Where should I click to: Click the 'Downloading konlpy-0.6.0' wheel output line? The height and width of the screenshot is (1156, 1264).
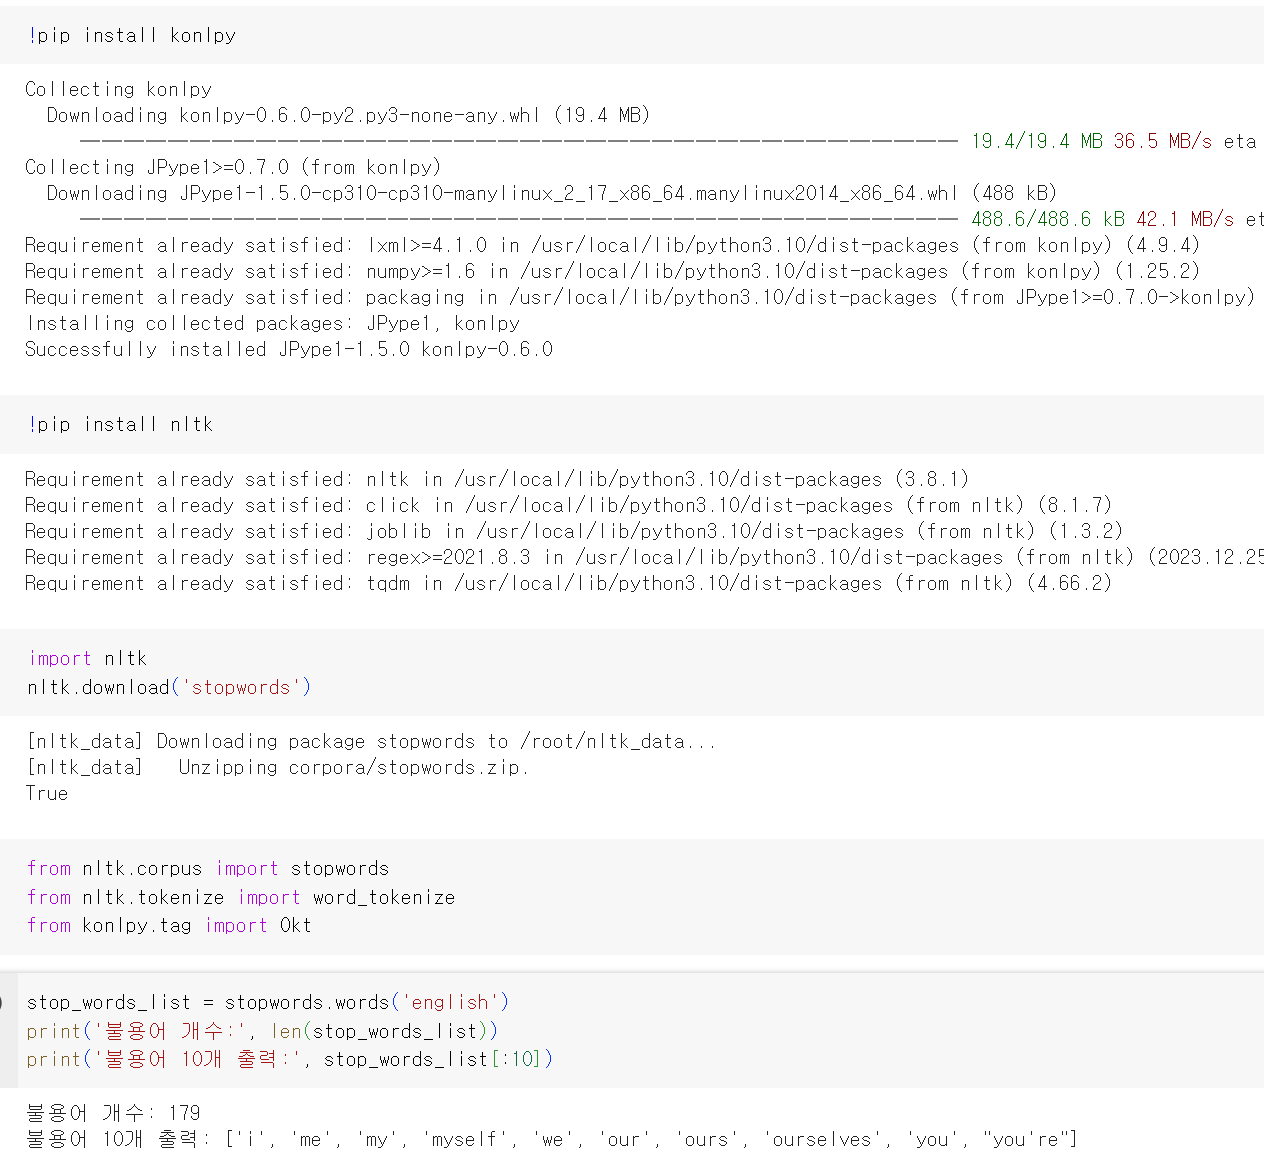point(348,115)
